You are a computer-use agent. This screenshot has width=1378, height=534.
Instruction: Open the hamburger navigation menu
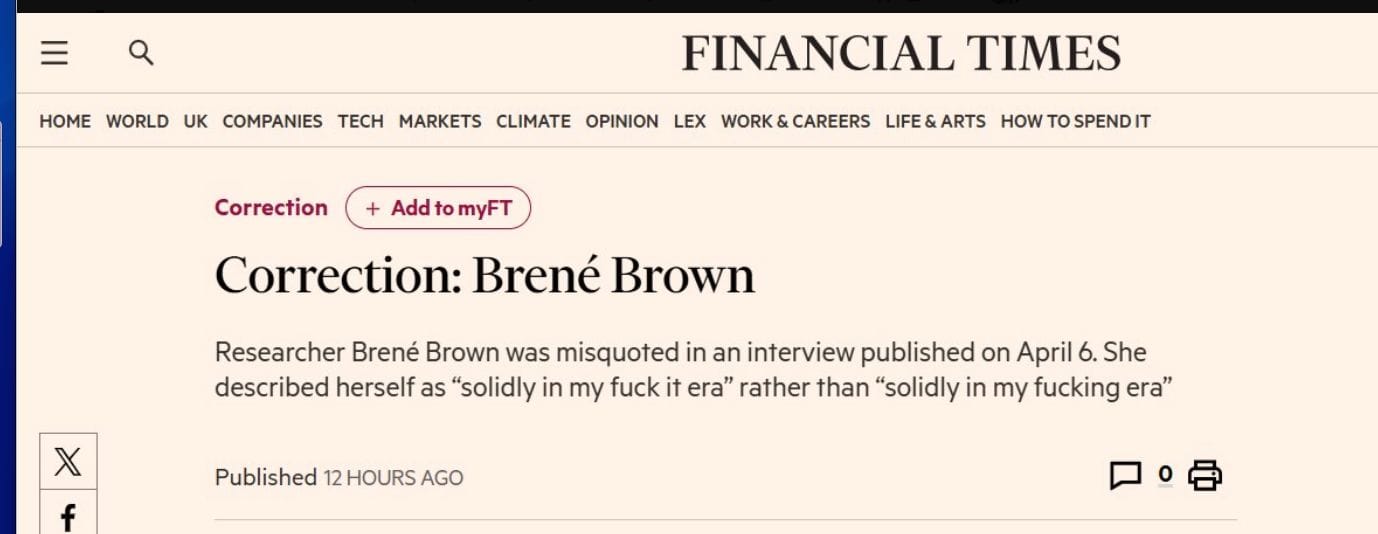[54, 53]
